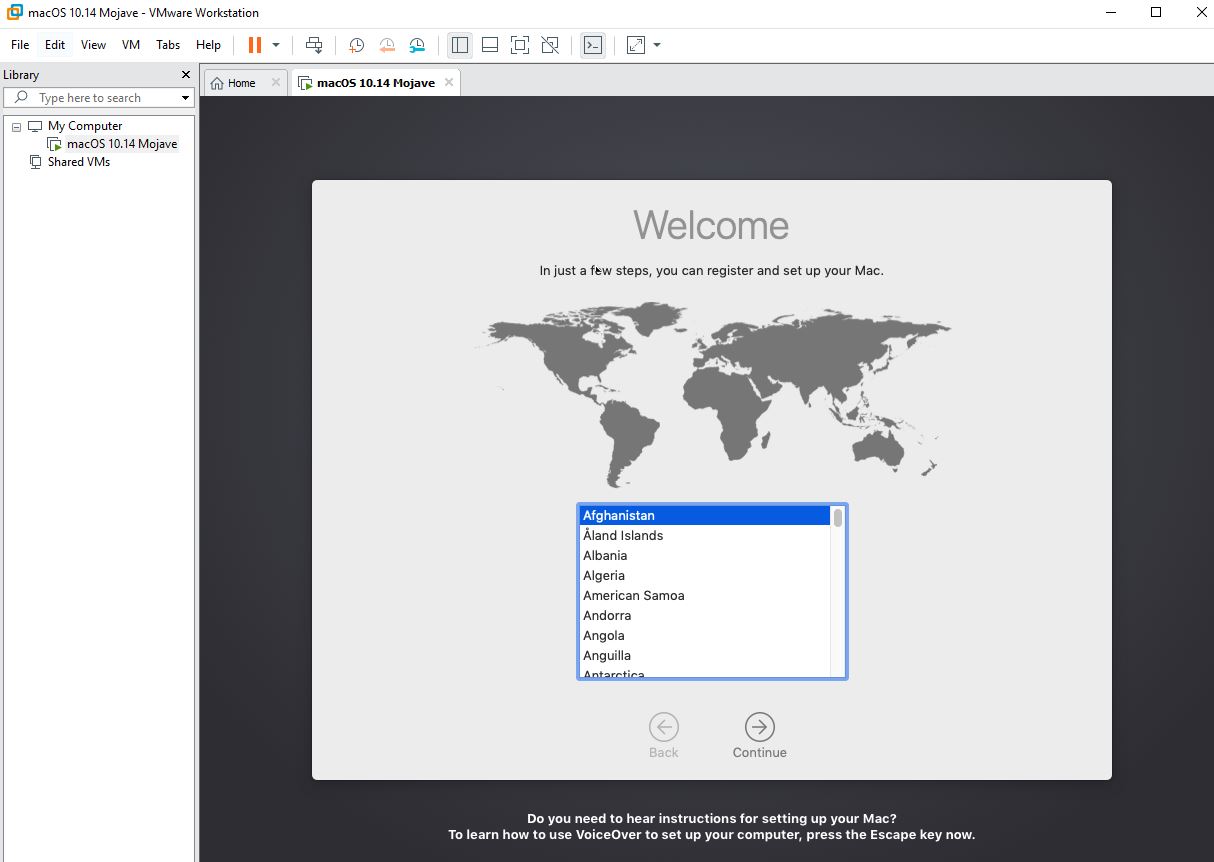Select Algeria in the country list

coord(604,575)
